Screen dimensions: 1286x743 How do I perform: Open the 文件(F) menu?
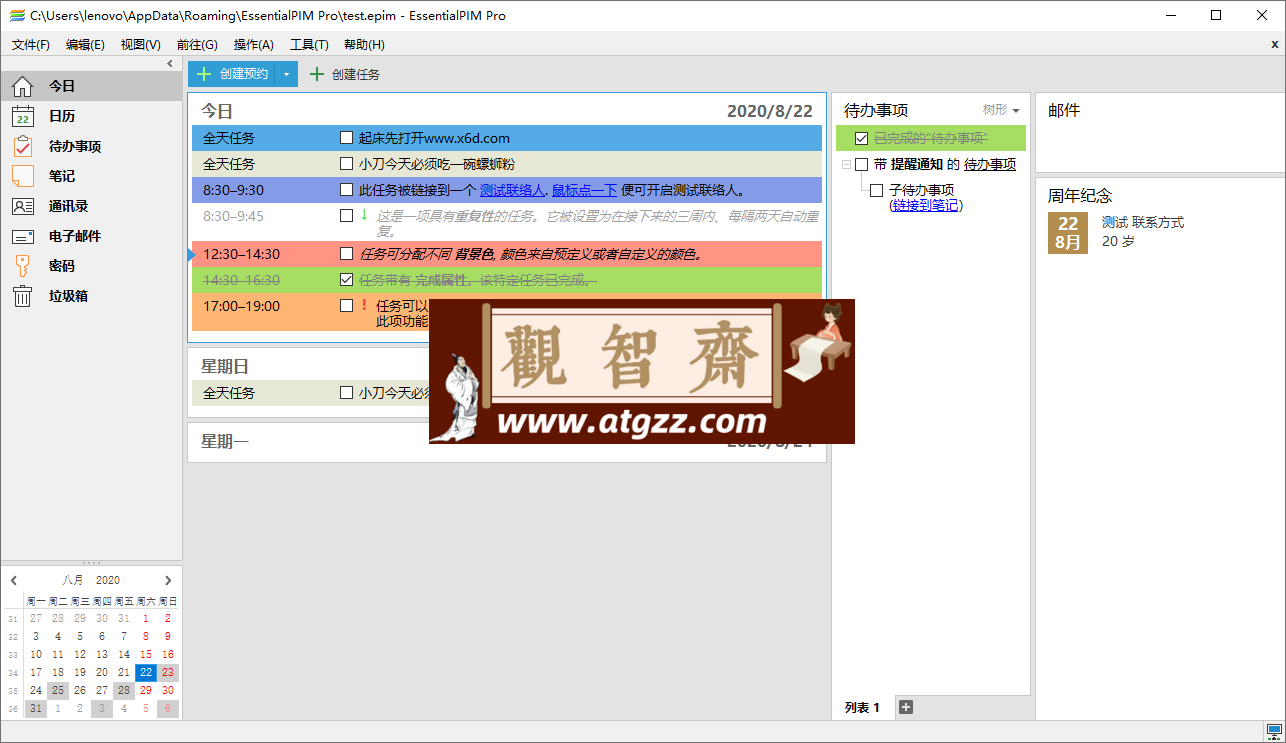(x=31, y=44)
